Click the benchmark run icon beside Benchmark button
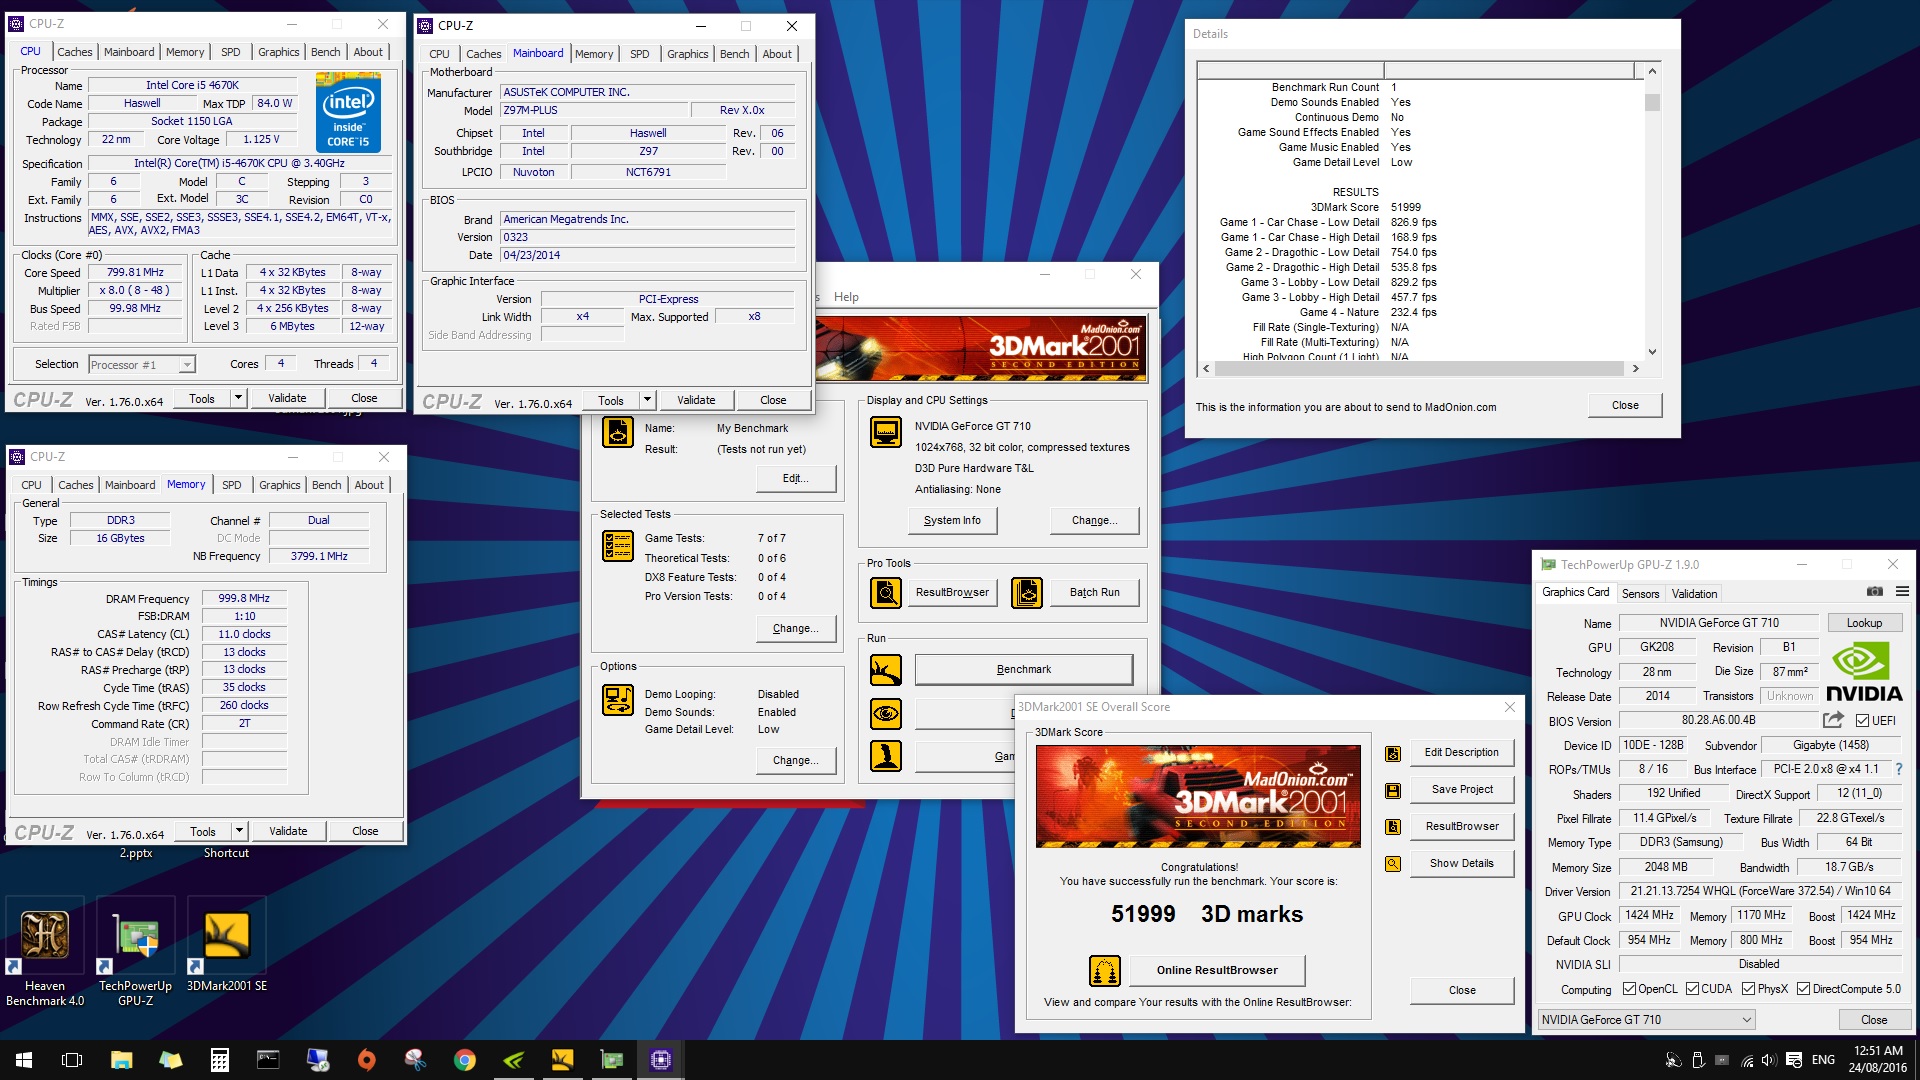 (886, 670)
